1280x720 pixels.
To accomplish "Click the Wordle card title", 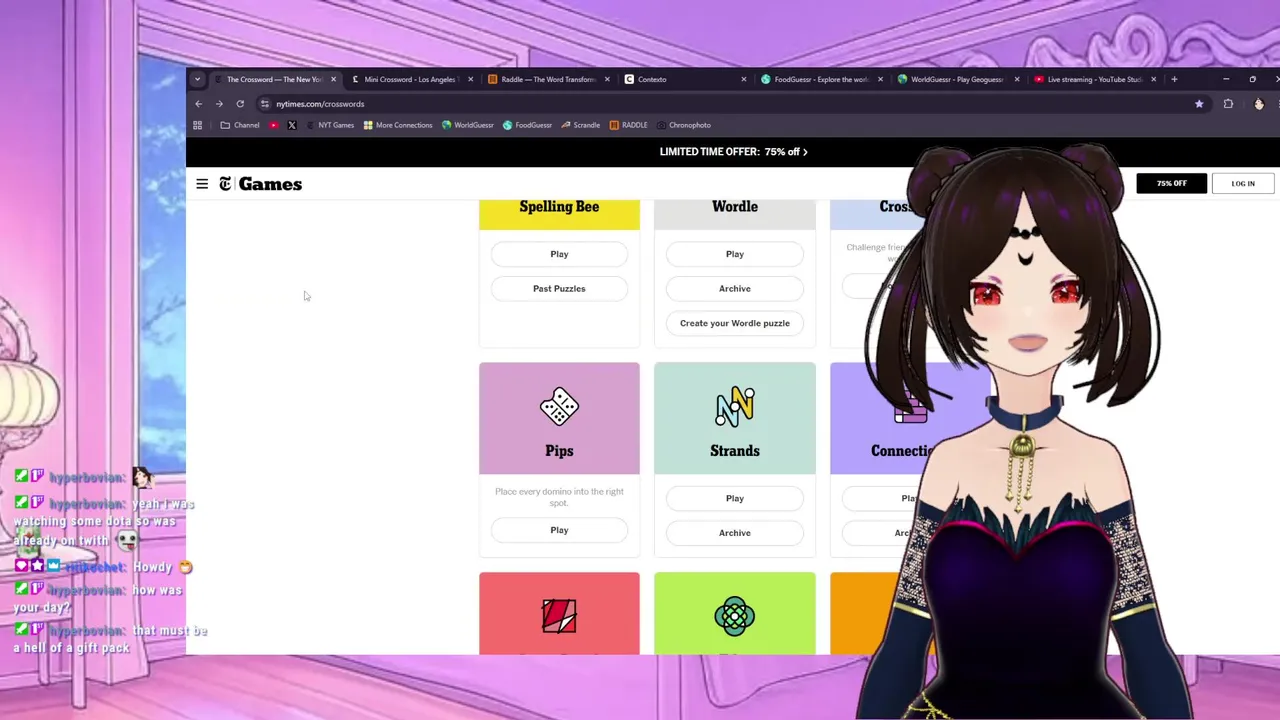I will point(735,207).
